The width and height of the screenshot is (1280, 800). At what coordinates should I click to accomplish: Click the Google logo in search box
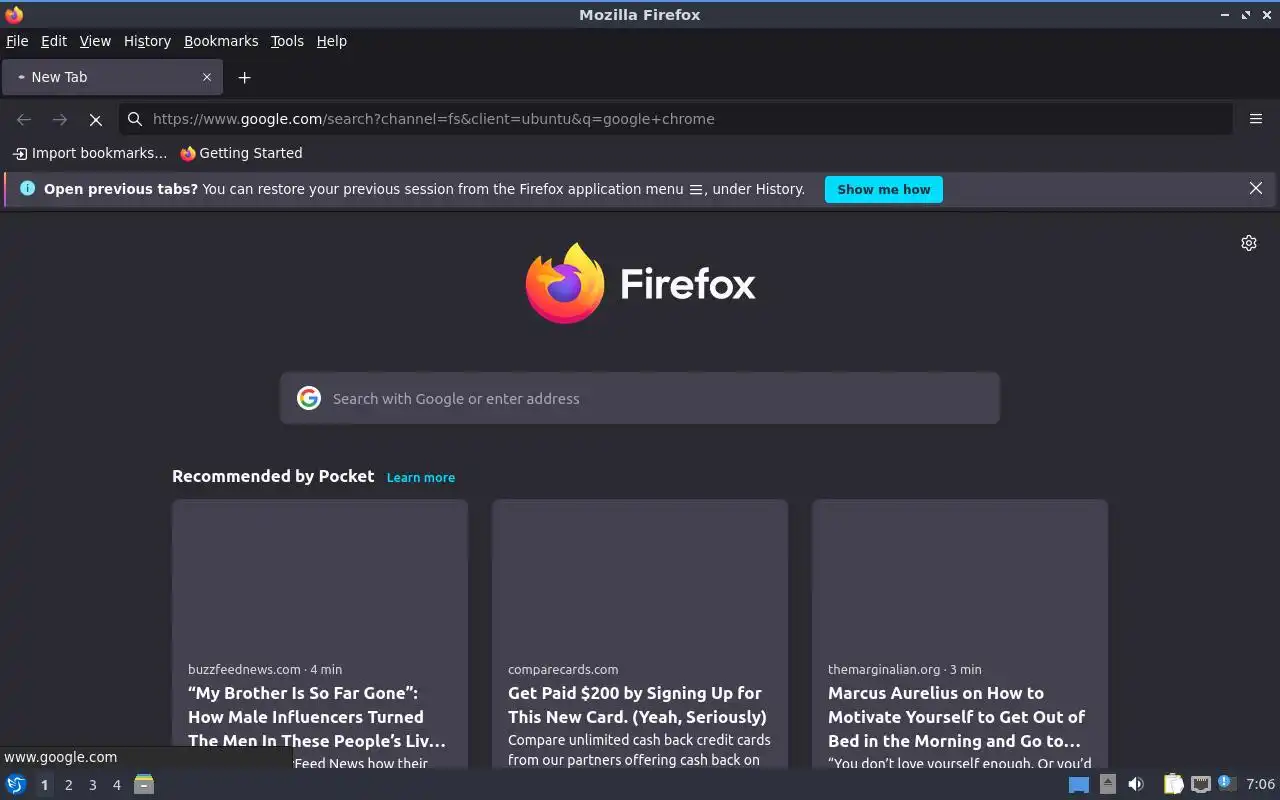point(309,398)
